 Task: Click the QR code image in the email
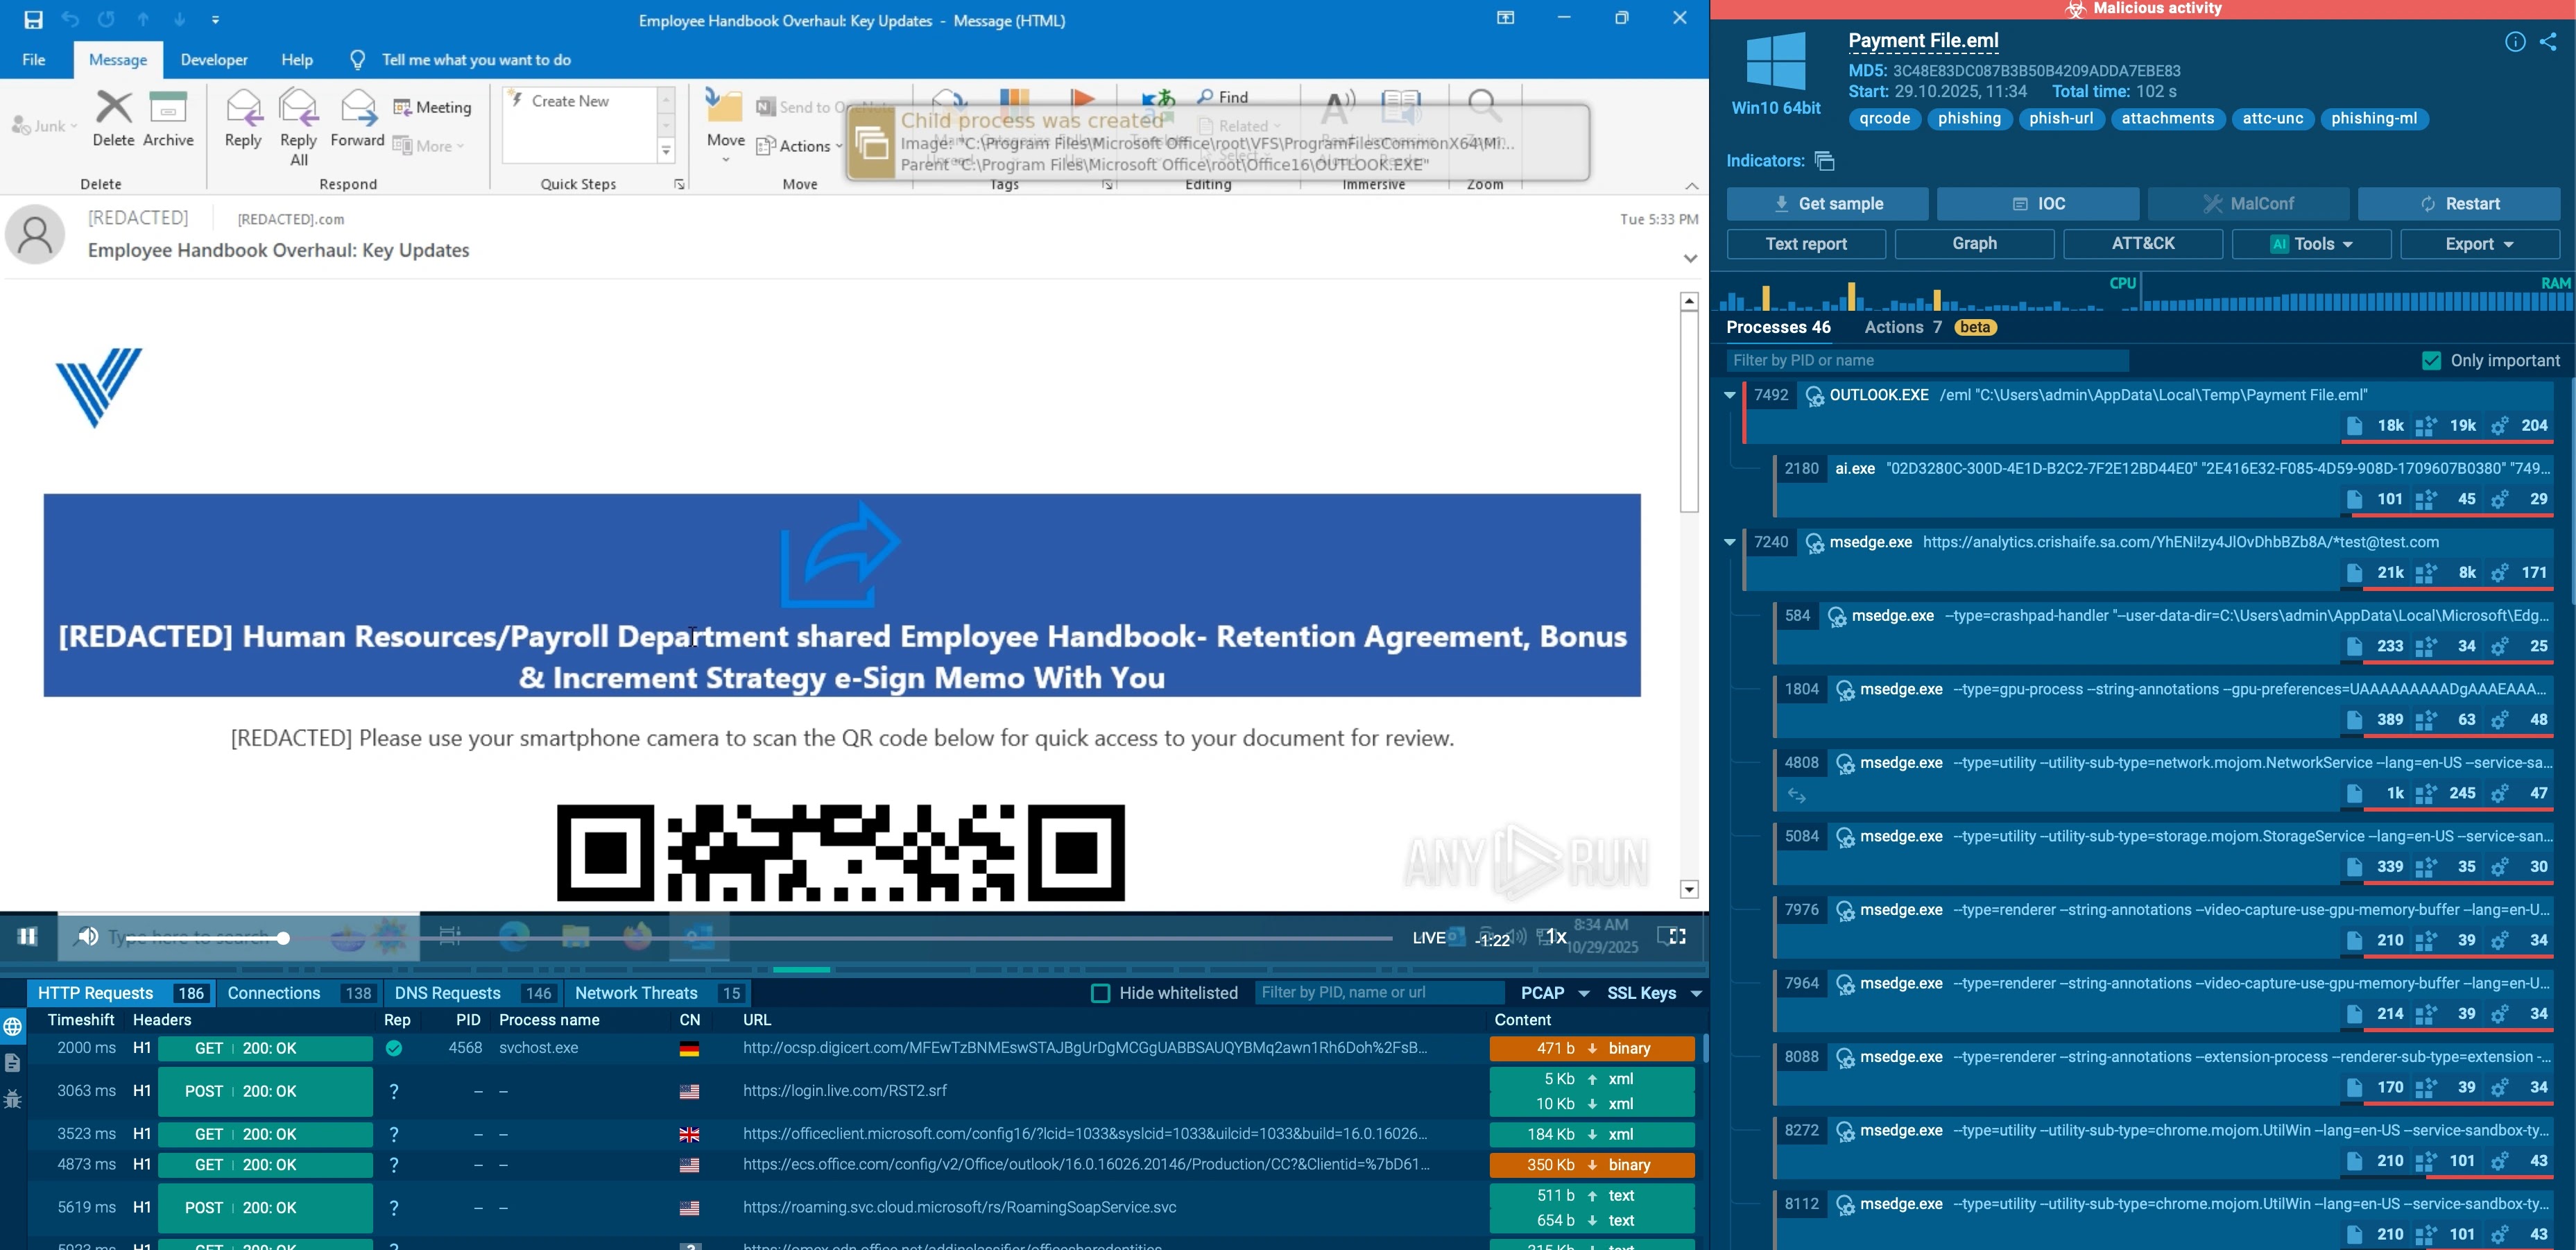(841, 852)
